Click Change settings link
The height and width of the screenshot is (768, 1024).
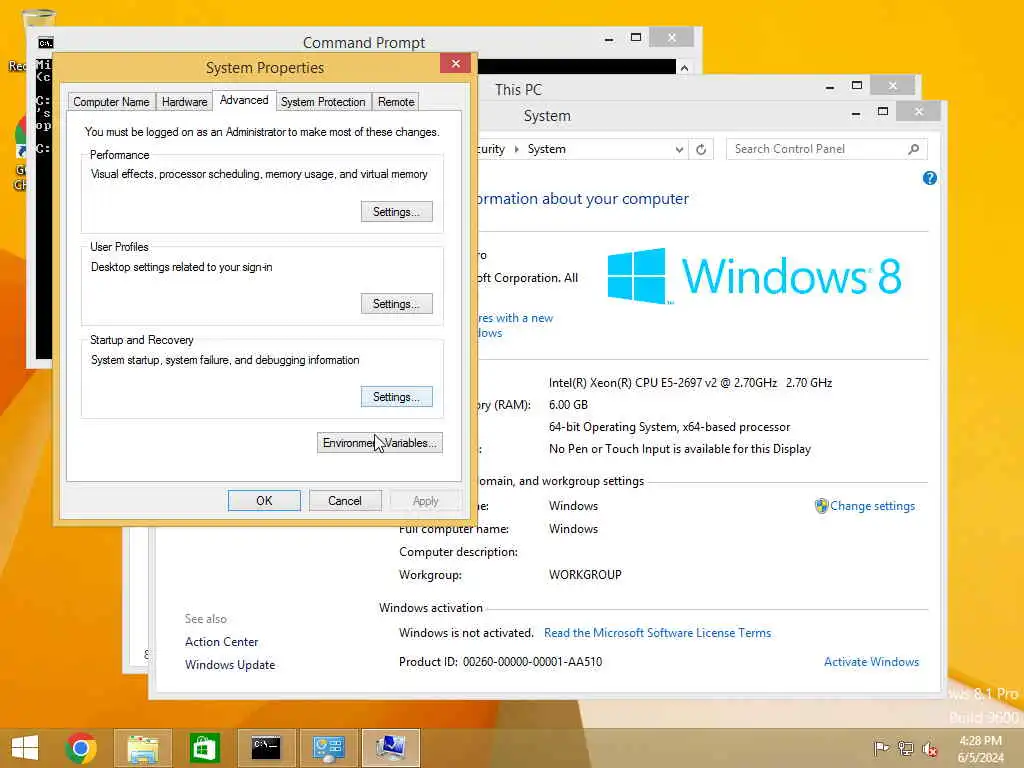(872, 505)
